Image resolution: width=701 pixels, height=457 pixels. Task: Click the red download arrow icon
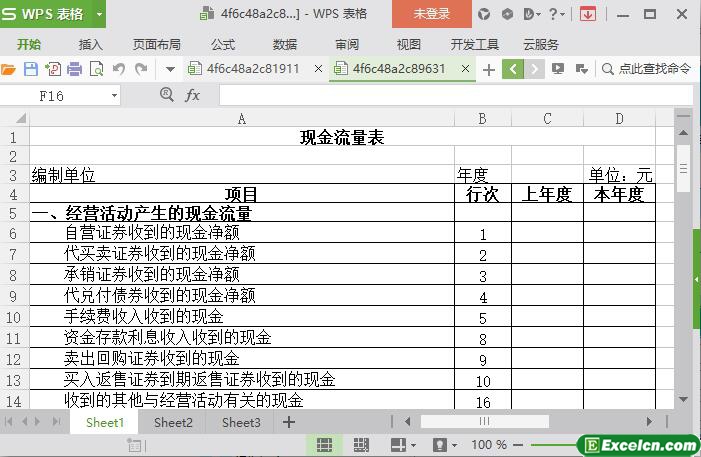tap(588, 14)
